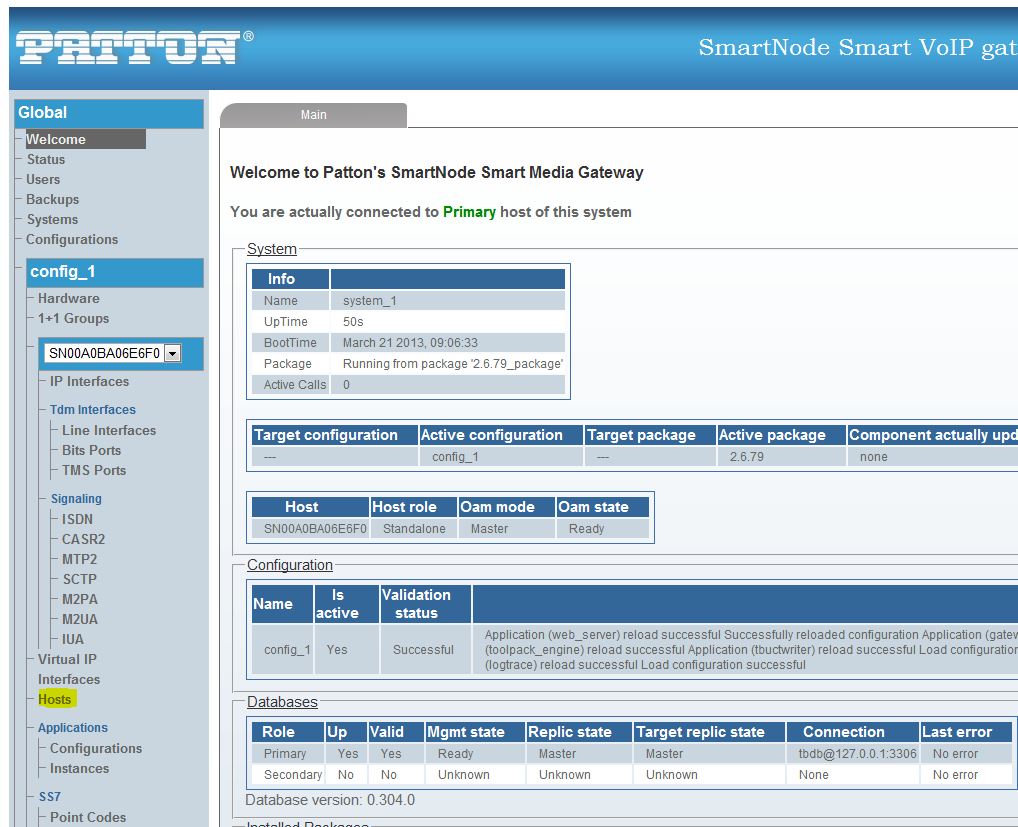Click the green Primary host word
Viewport: 1018px width, 827px height.
469,212
